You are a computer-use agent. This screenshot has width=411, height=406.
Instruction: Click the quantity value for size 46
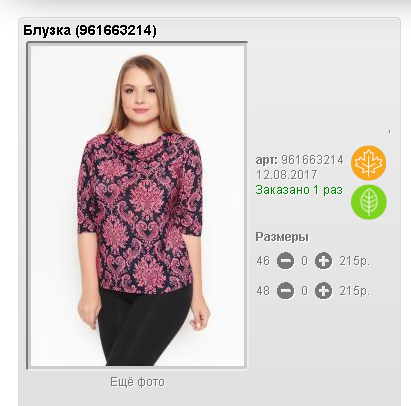coord(304,261)
